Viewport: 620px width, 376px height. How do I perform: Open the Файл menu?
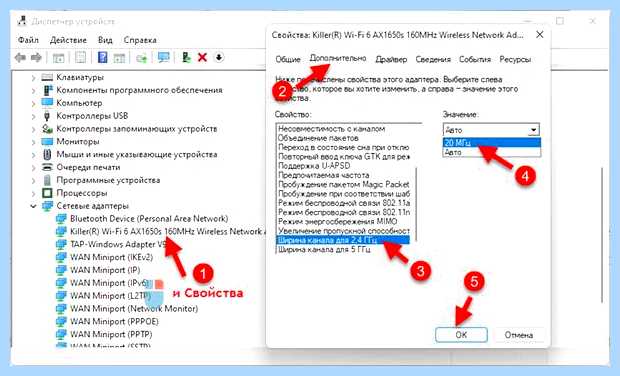coord(28,40)
